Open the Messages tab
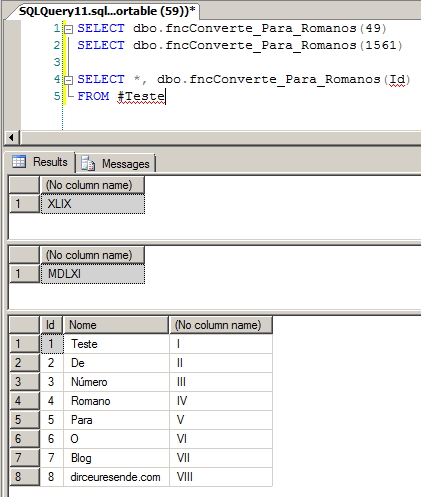This screenshot has height=497, width=421. [x=116, y=164]
